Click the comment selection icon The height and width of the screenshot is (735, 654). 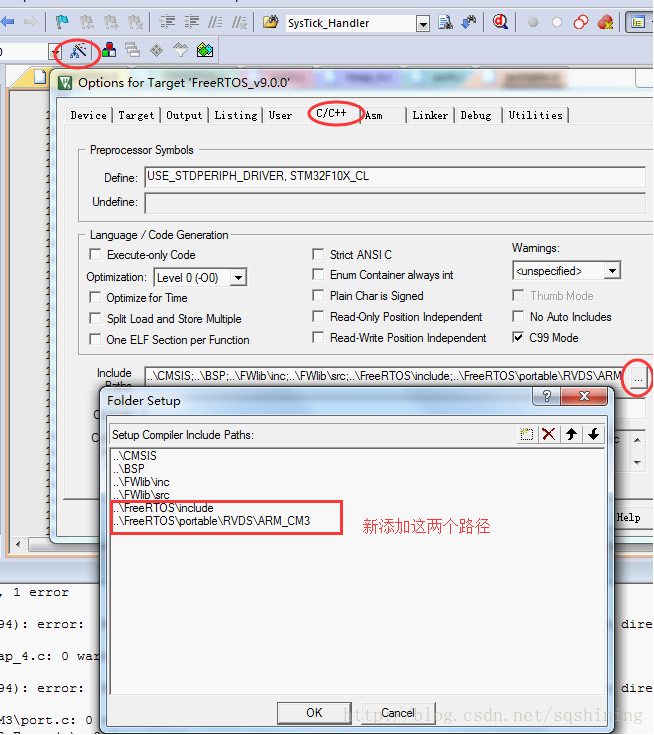(x=215, y=22)
